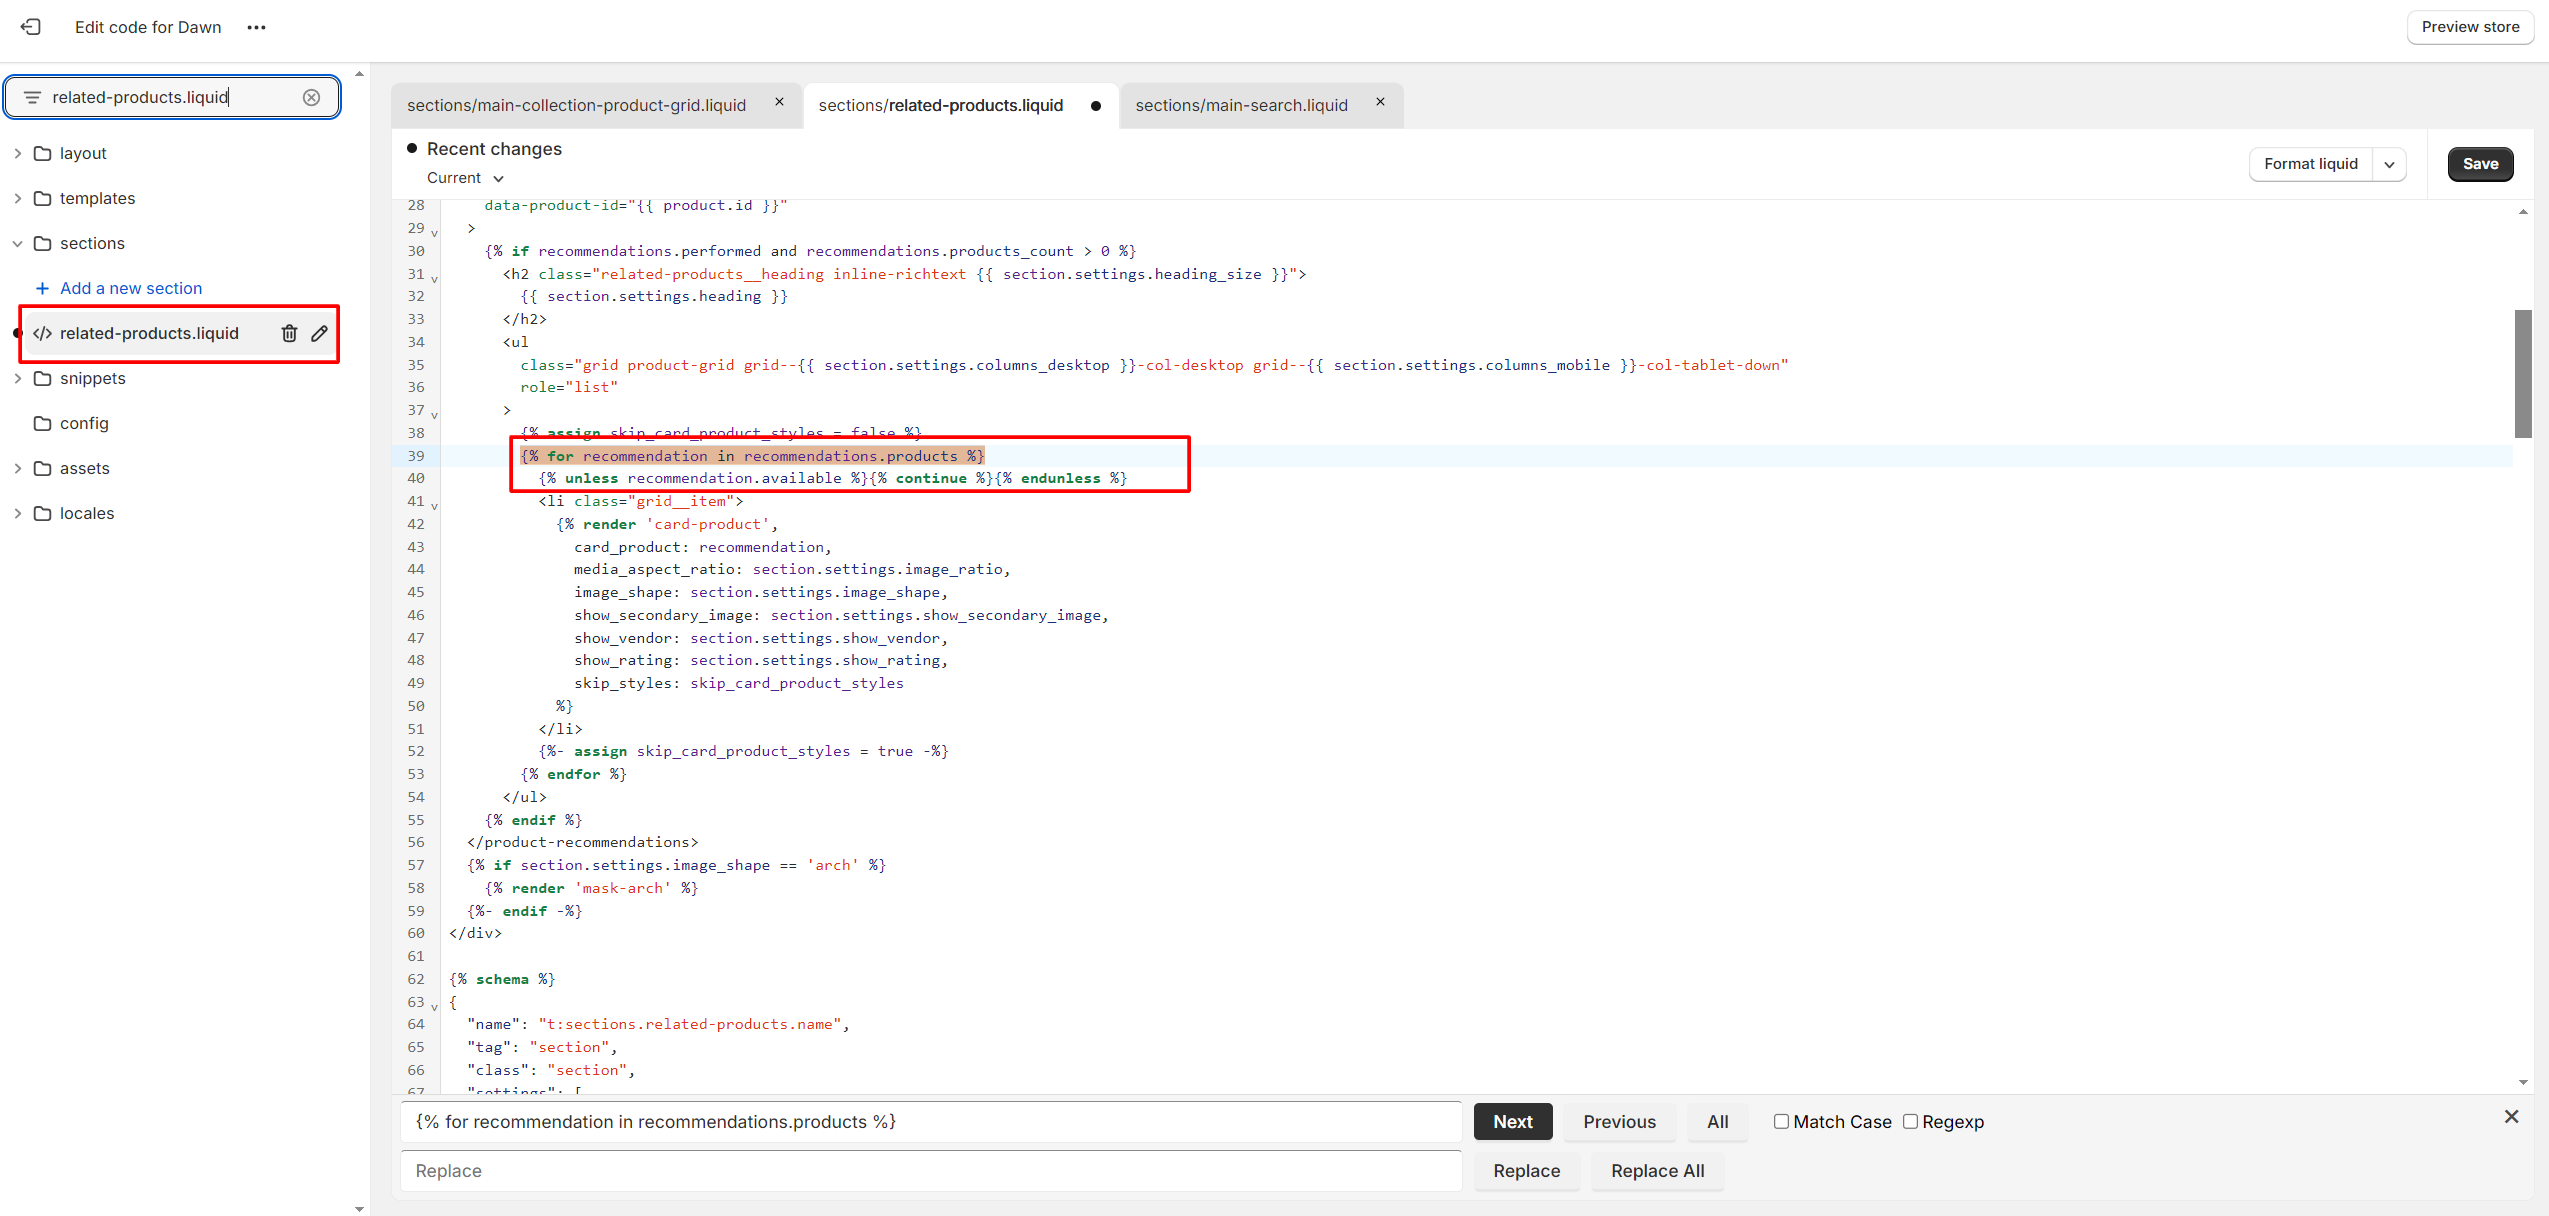Click the exit editor back arrow icon
Screen dimensions: 2549x1216
pos(31,27)
